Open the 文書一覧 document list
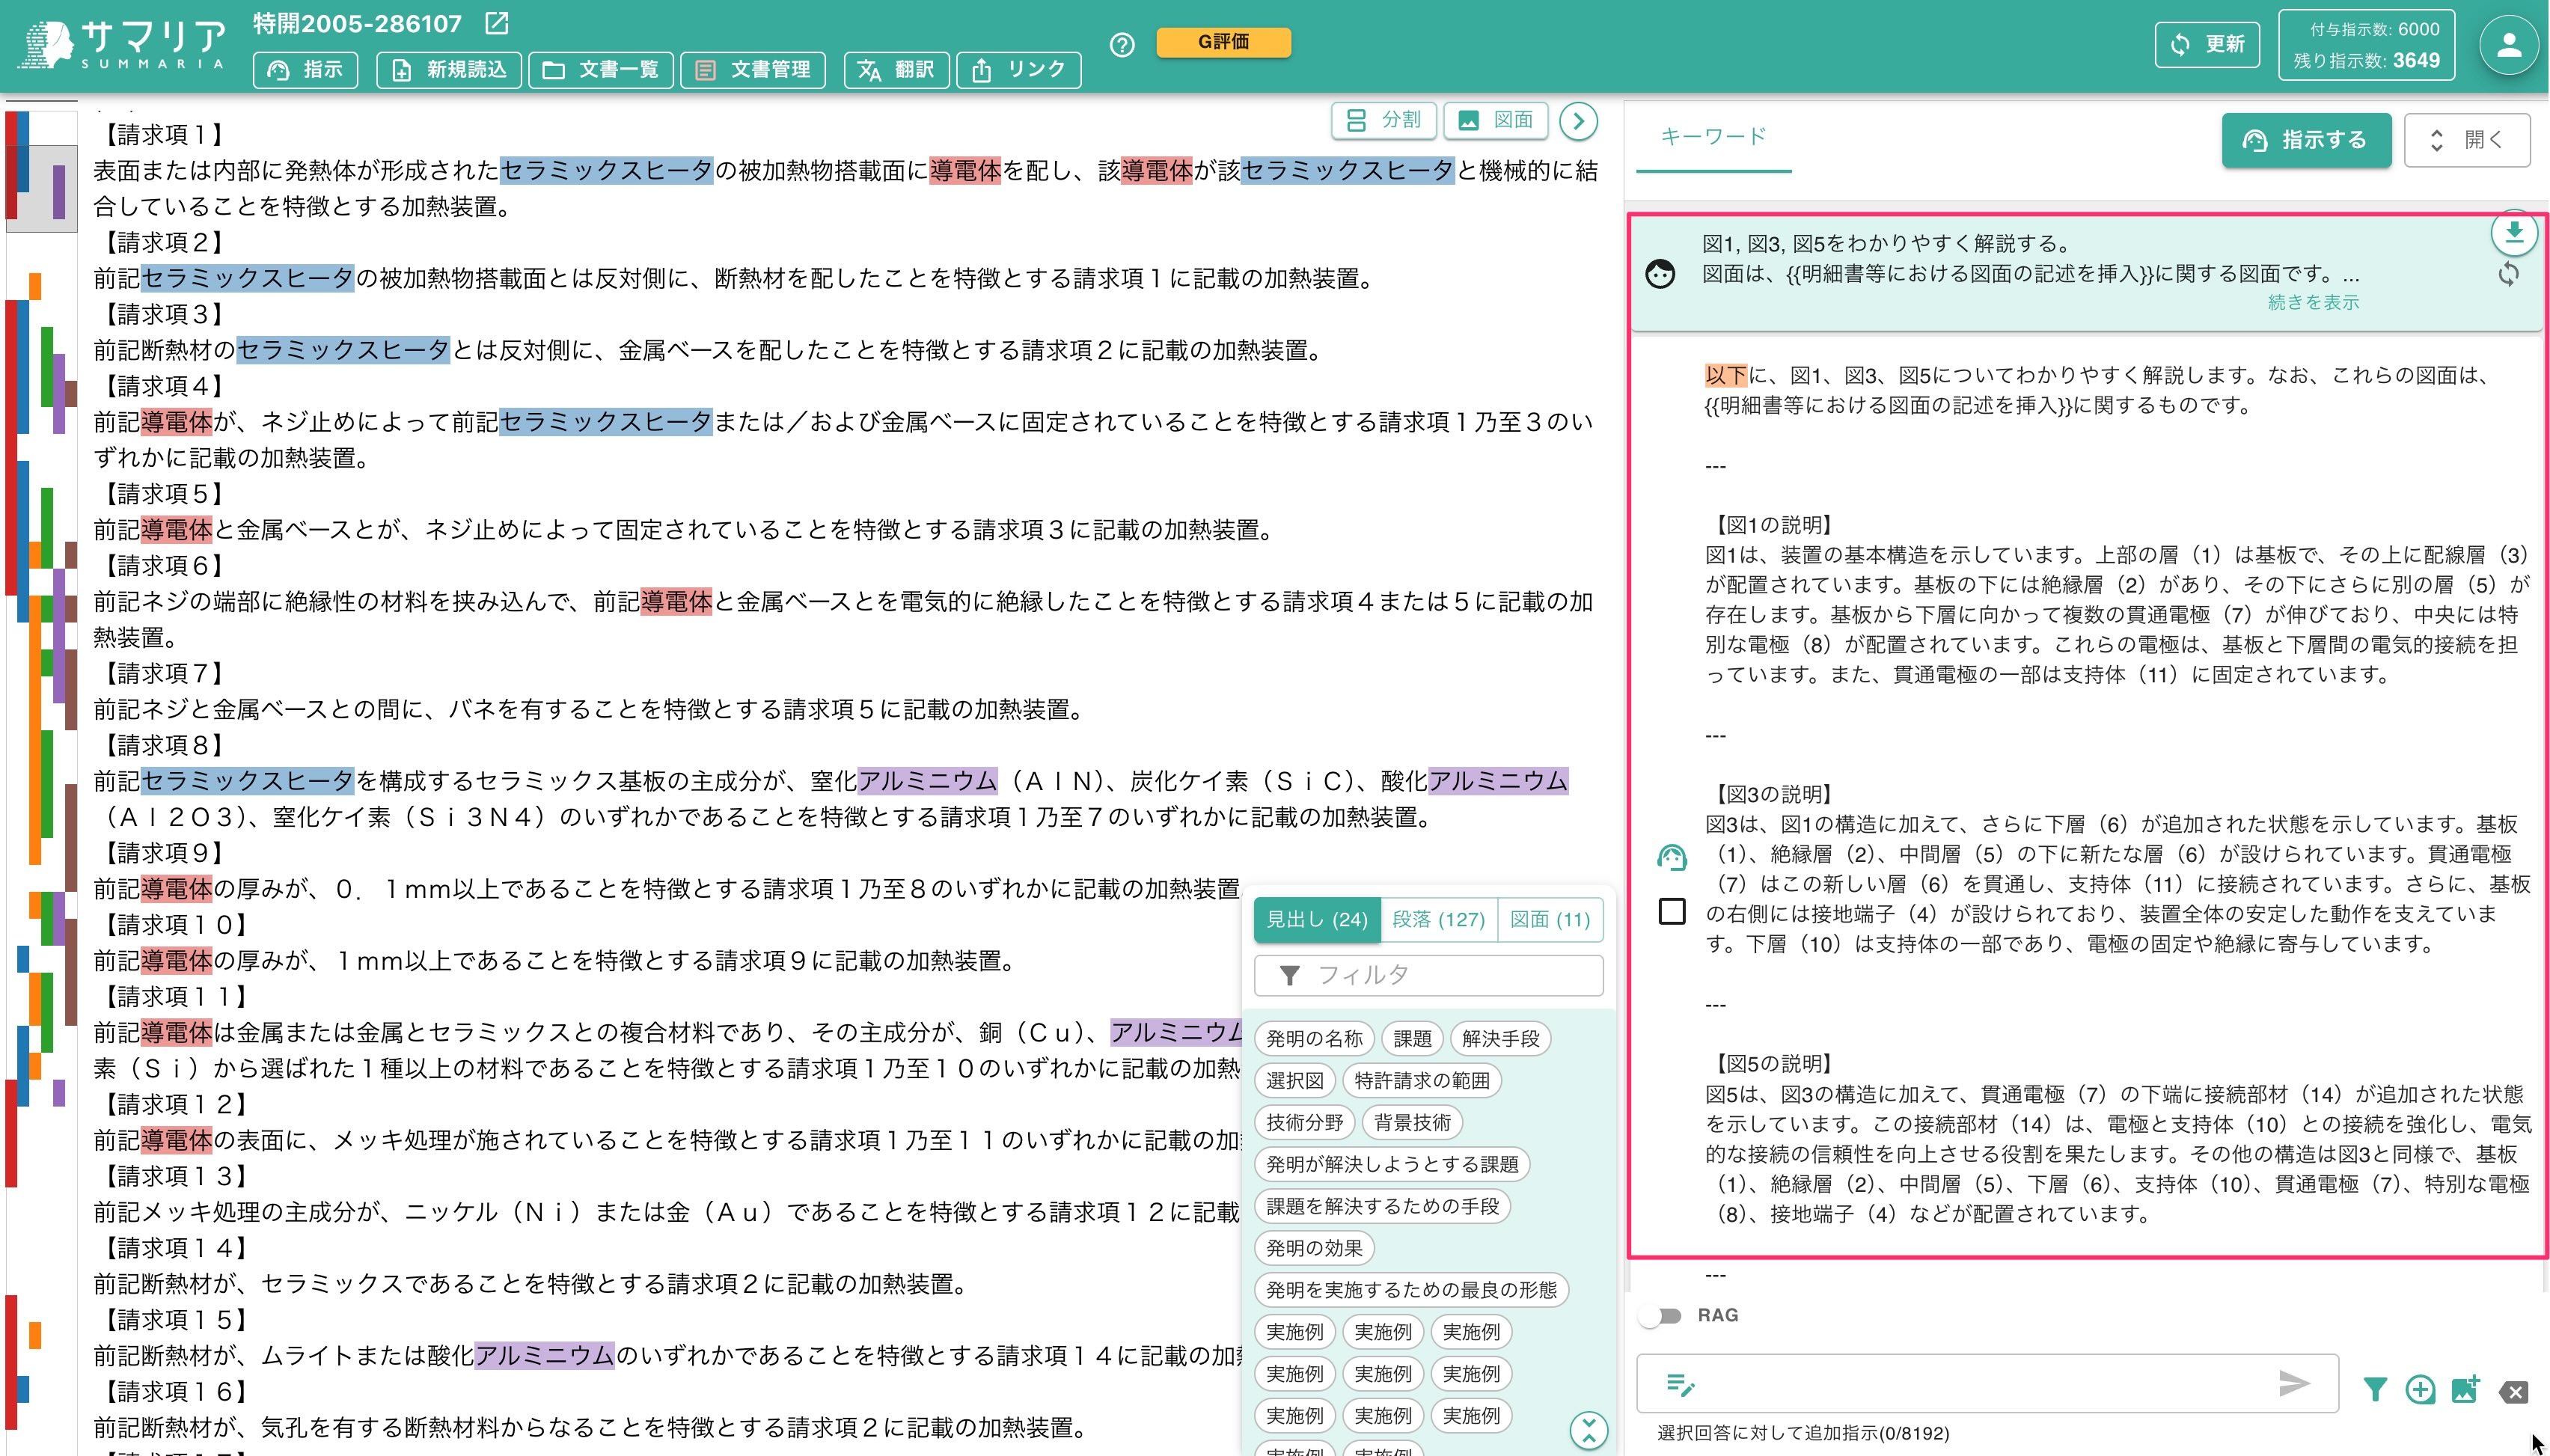The width and height of the screenshot is (2550, 1456). tap(600, 69)
